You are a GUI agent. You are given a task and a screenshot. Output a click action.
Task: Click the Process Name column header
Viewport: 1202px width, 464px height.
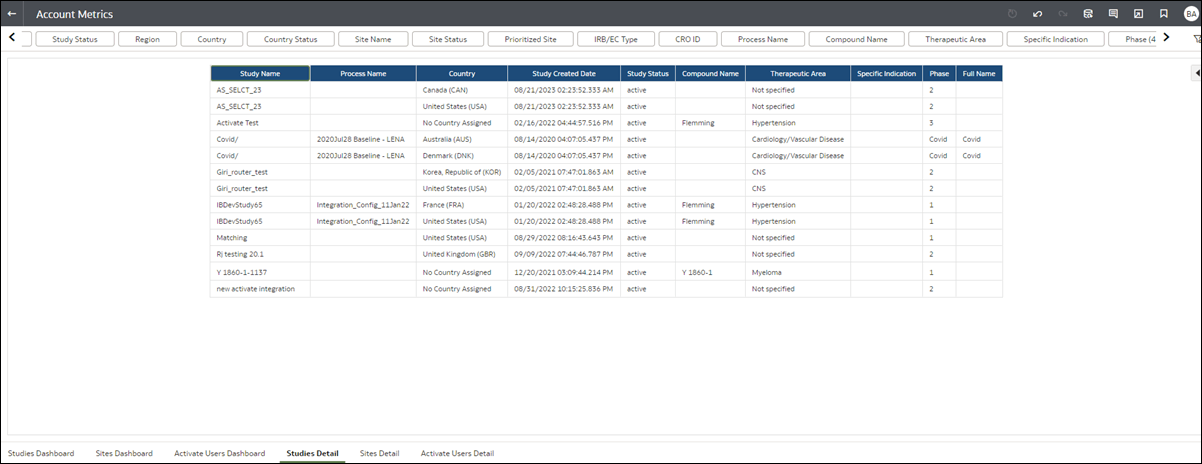coord(363,73)
